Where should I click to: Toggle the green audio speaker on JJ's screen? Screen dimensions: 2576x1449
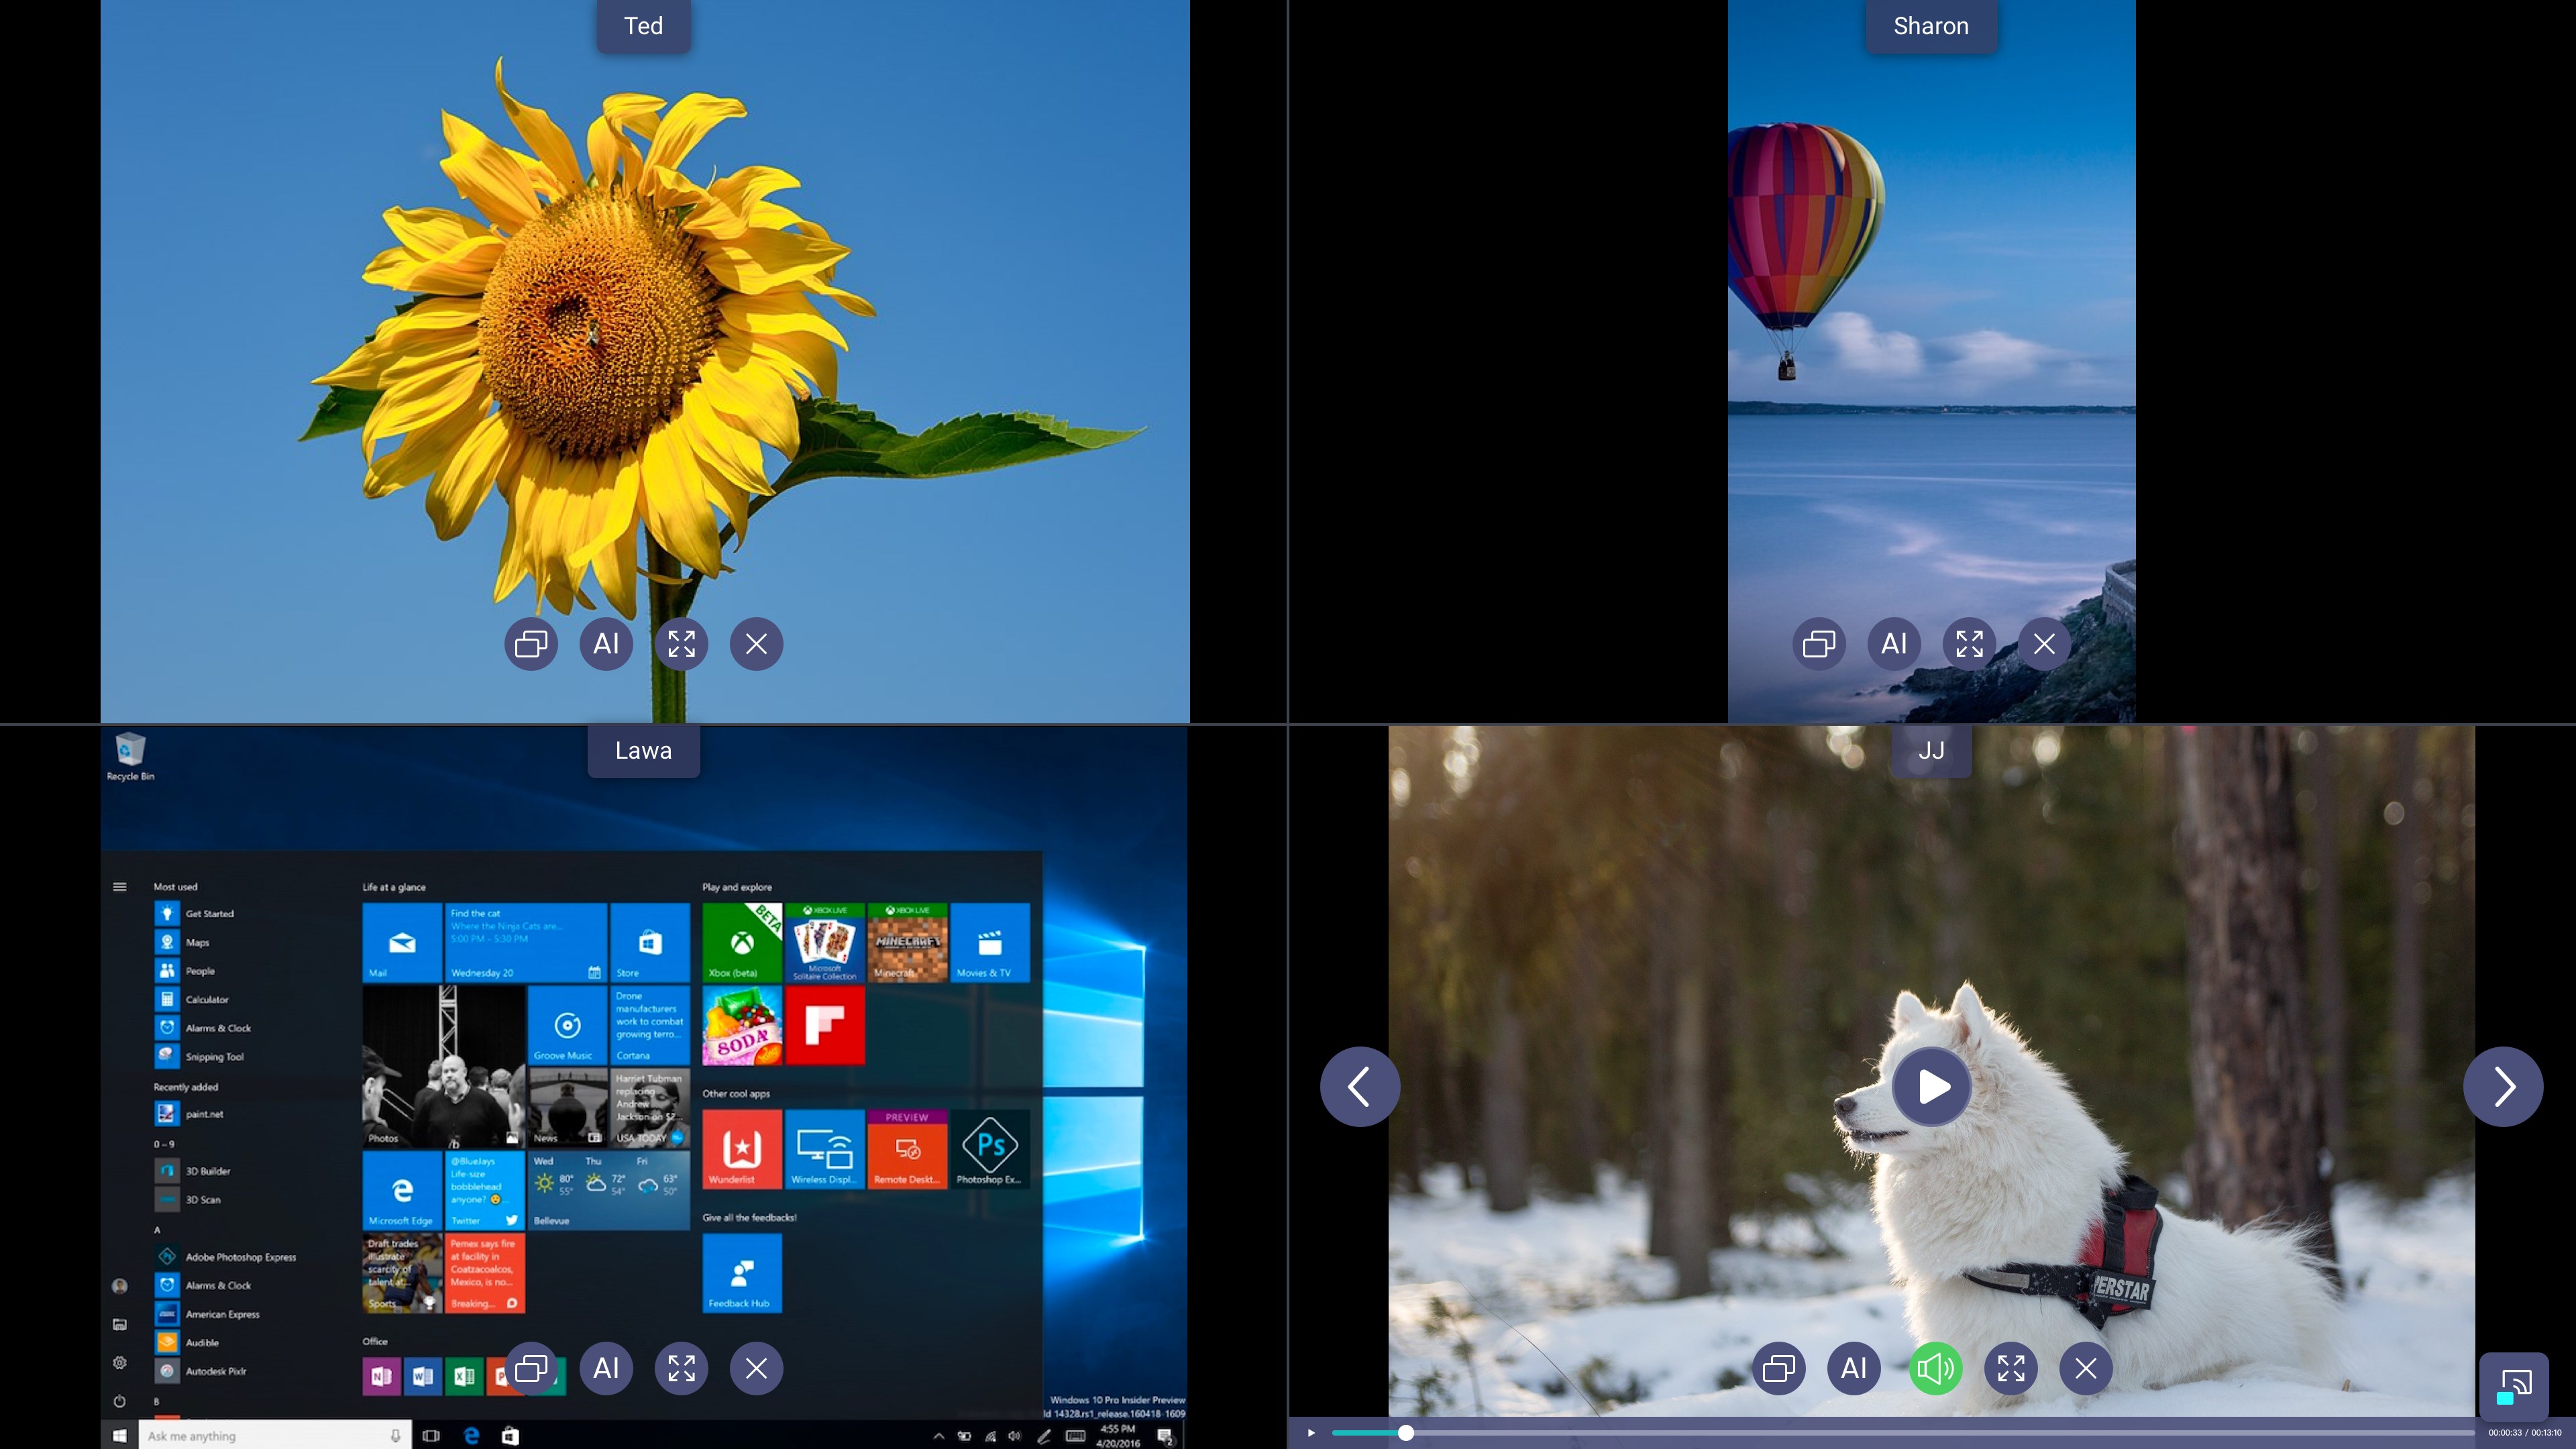point(1935,1368)
